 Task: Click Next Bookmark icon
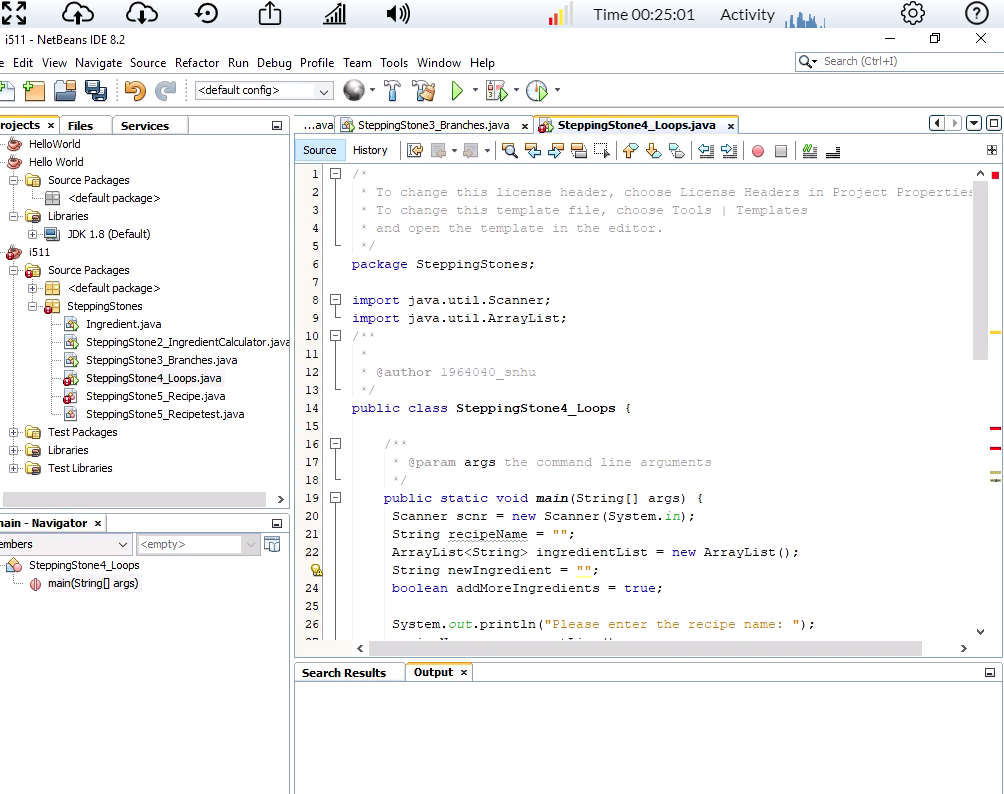[x=654, y=151]
